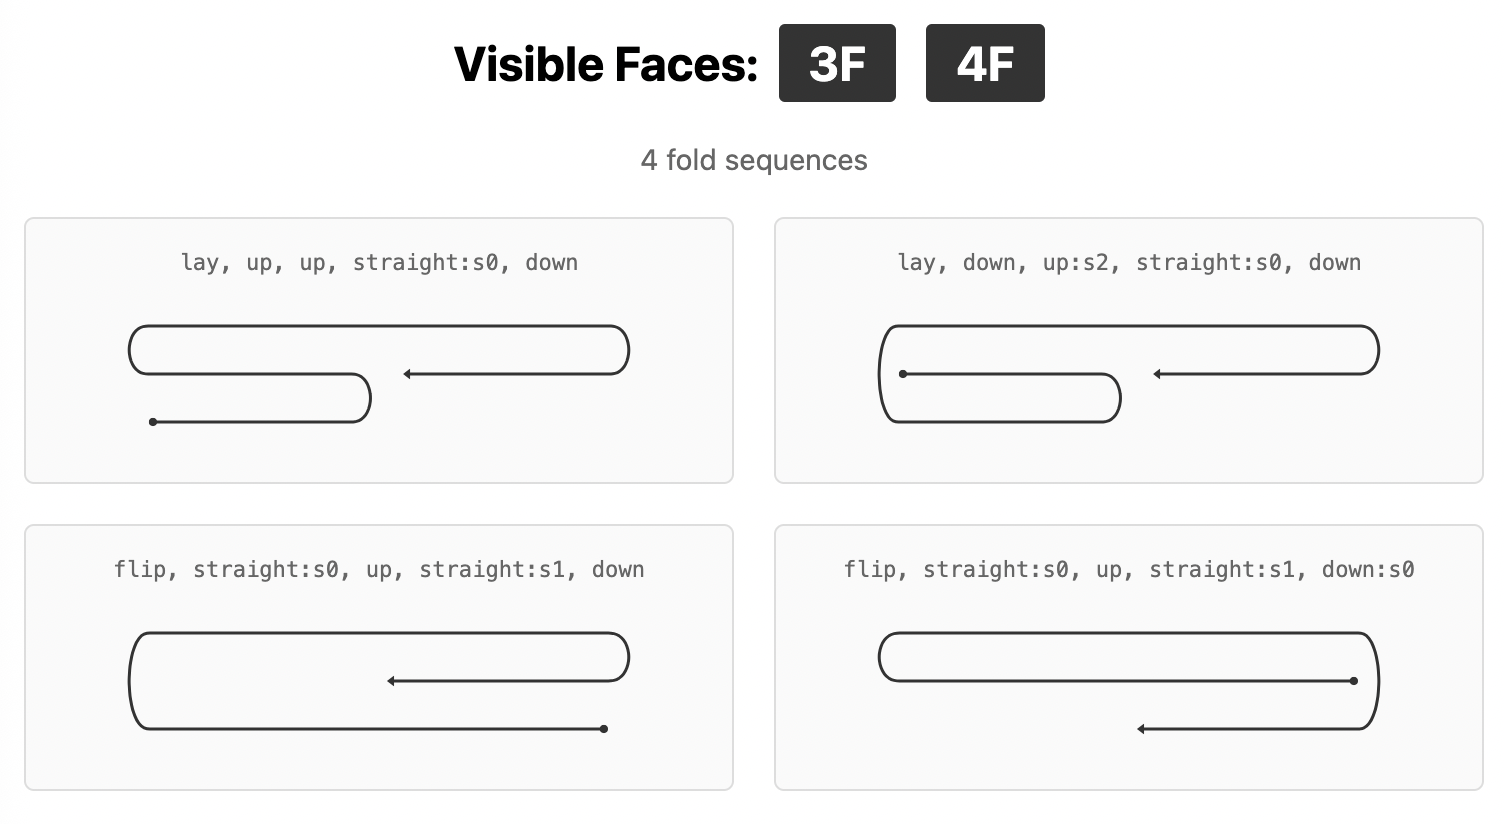Select the 'lay, down, up:s2, straight:s0, down' label

(1128, 262)
